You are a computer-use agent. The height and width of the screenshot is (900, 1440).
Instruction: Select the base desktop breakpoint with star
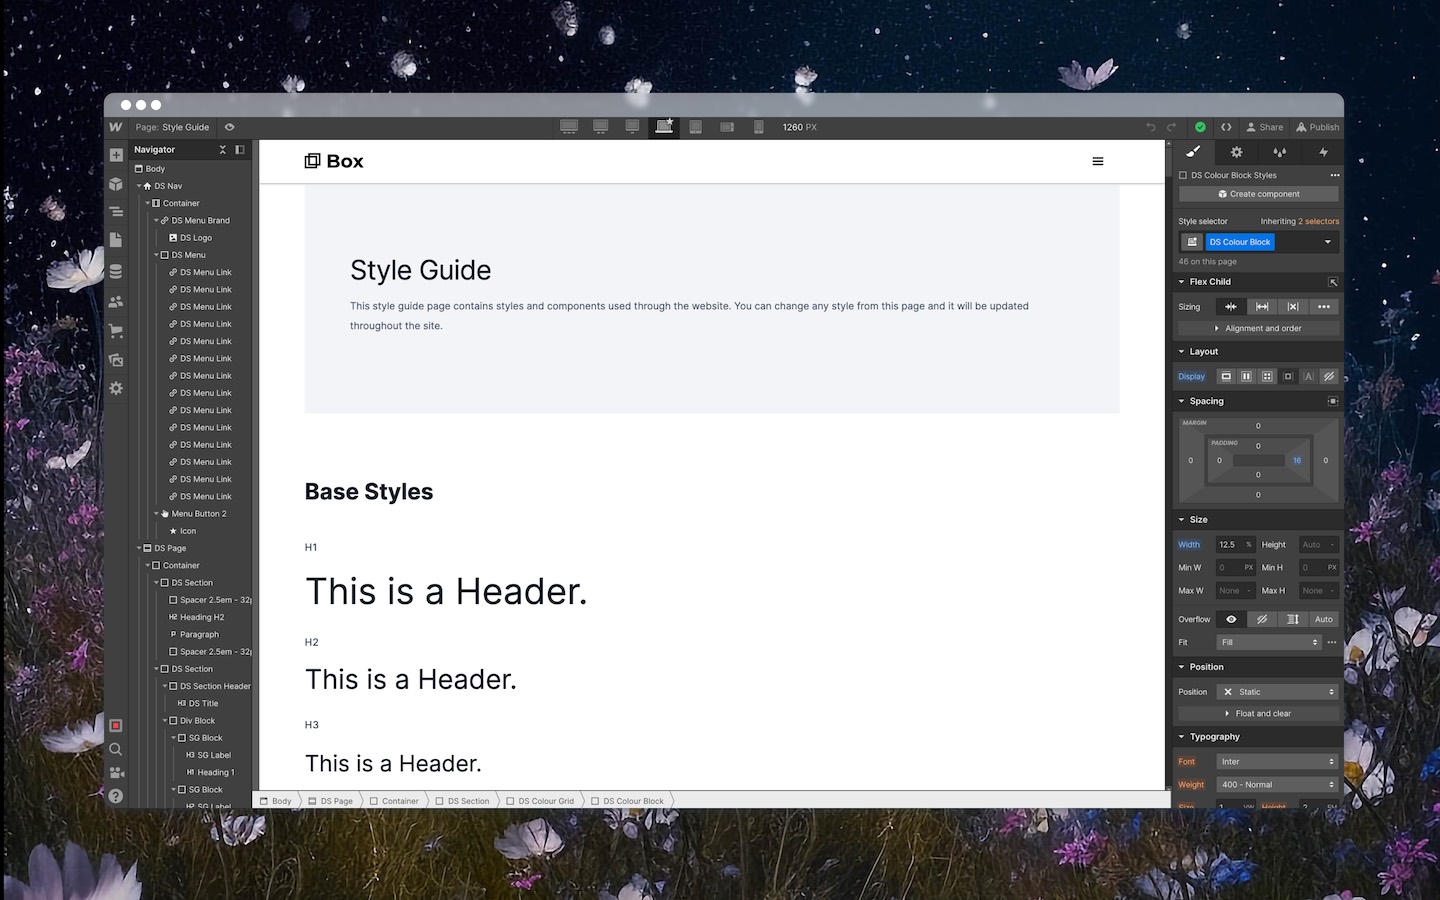[664, 126]
